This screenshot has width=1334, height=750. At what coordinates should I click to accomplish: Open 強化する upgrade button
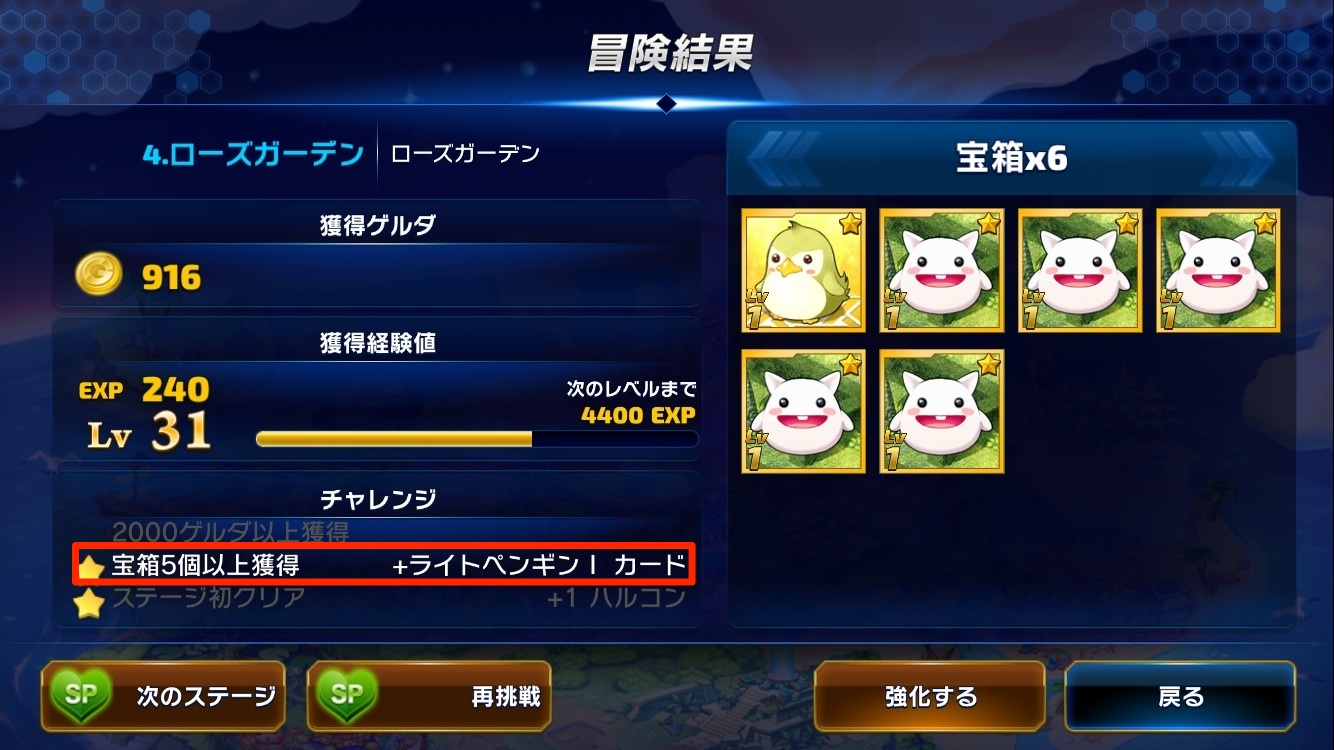pyautogui.click(x=930, y=696)
